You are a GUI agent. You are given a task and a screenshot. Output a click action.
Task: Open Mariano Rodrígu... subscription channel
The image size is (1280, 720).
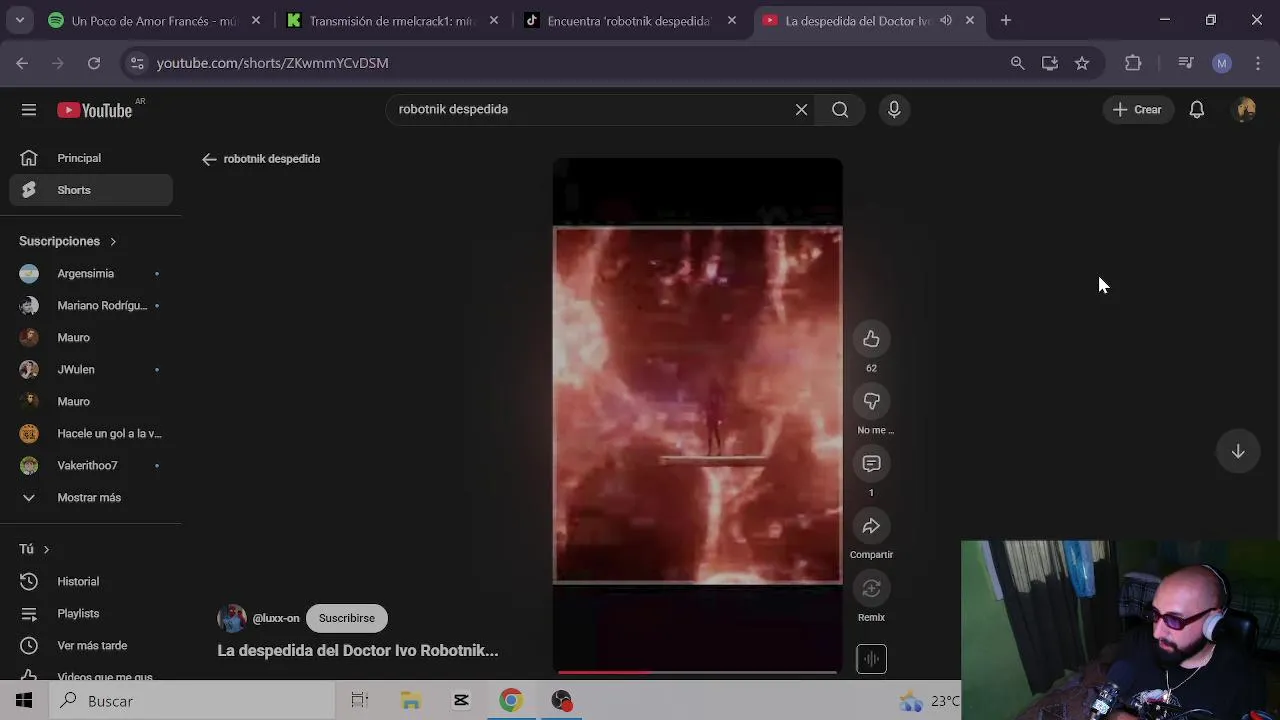tap(91, 306)
